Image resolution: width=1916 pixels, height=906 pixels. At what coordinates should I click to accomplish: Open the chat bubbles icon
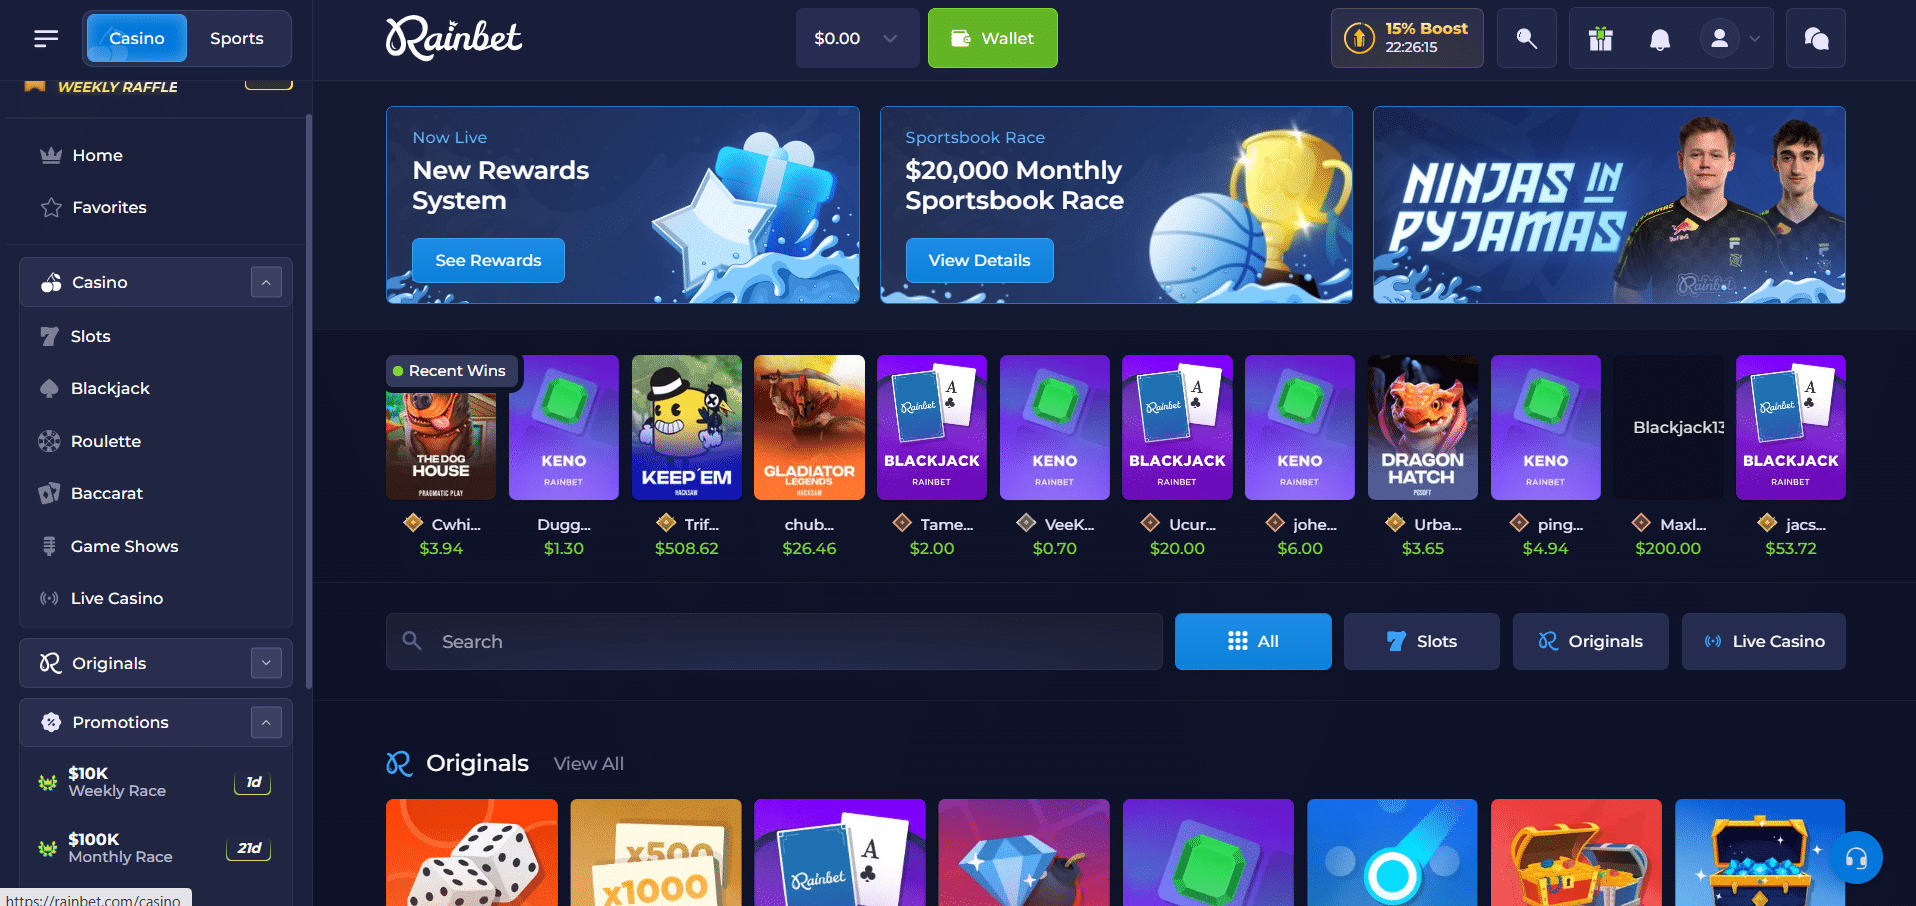[x=1816, y=38]
